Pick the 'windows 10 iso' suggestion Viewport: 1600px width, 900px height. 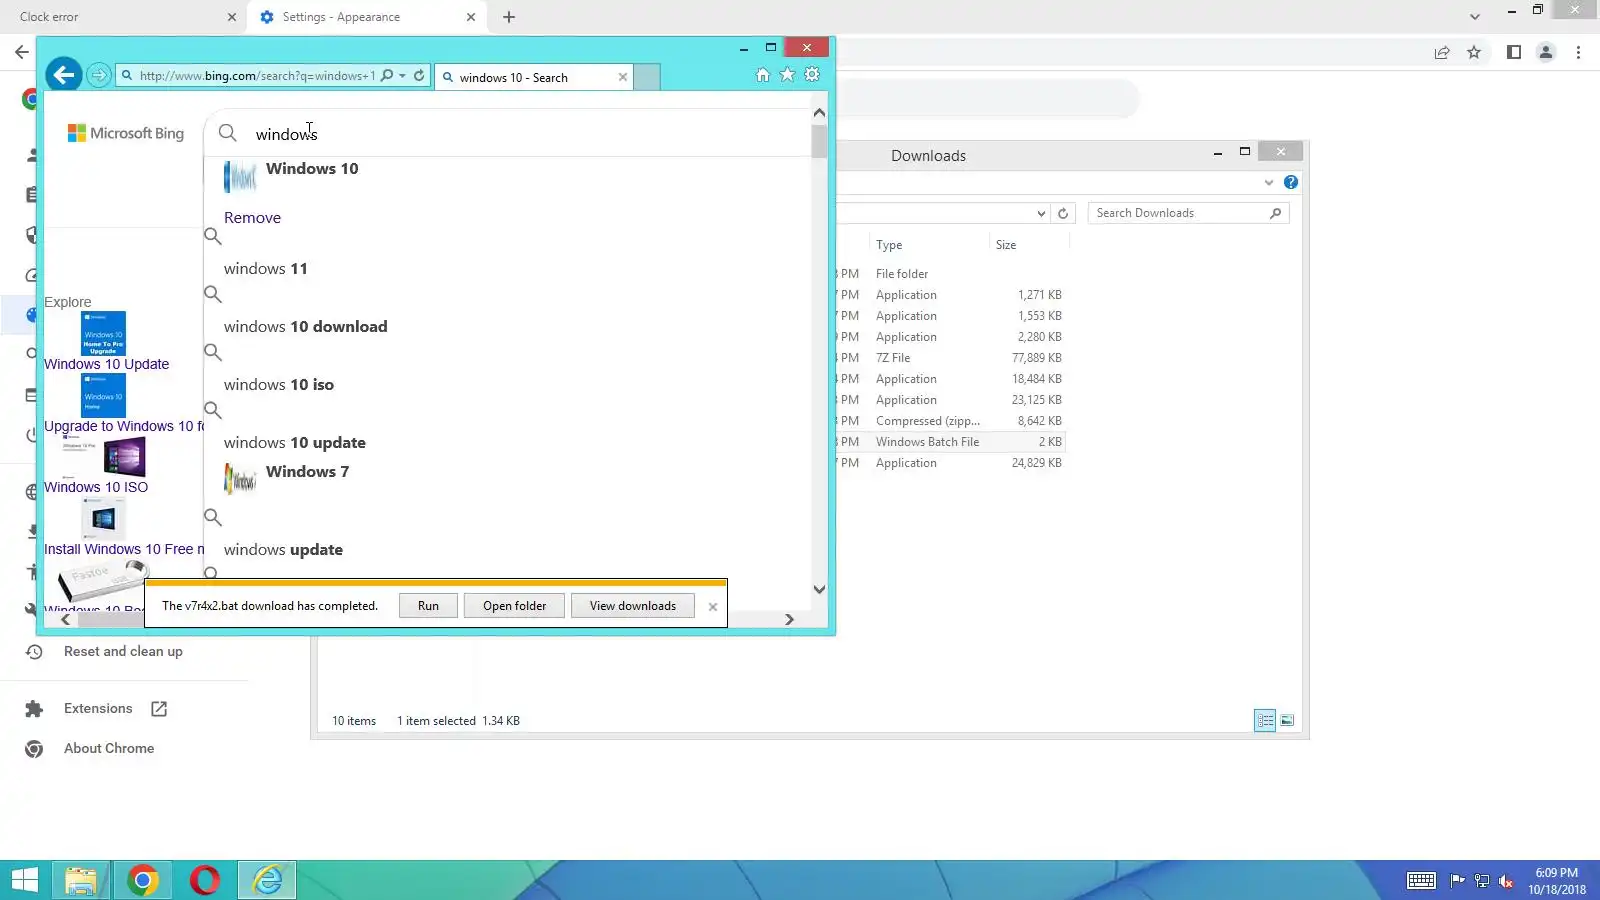279,385
